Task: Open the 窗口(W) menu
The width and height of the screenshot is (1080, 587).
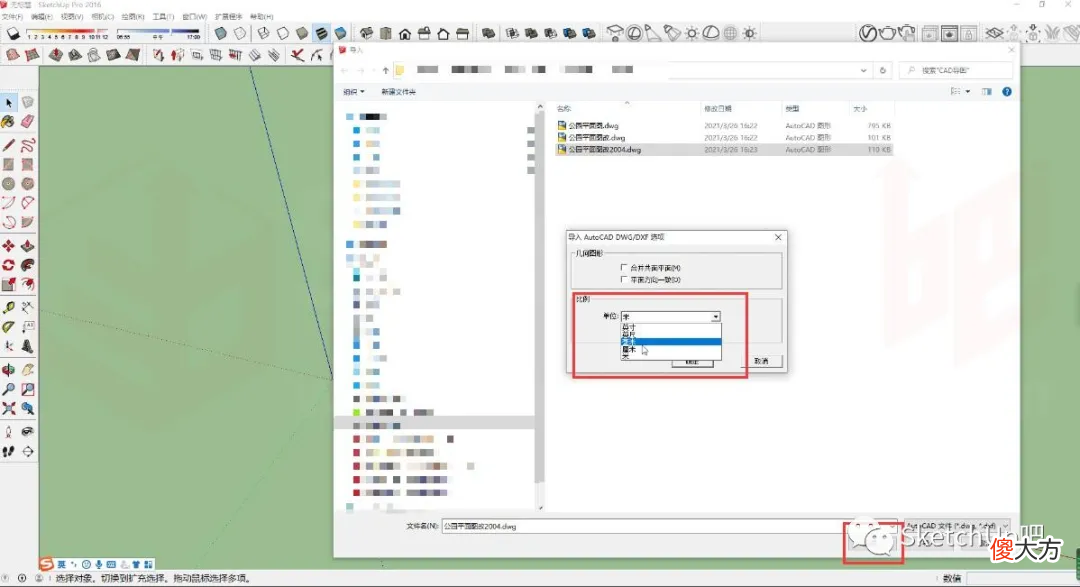Action: tap(194, 17)
